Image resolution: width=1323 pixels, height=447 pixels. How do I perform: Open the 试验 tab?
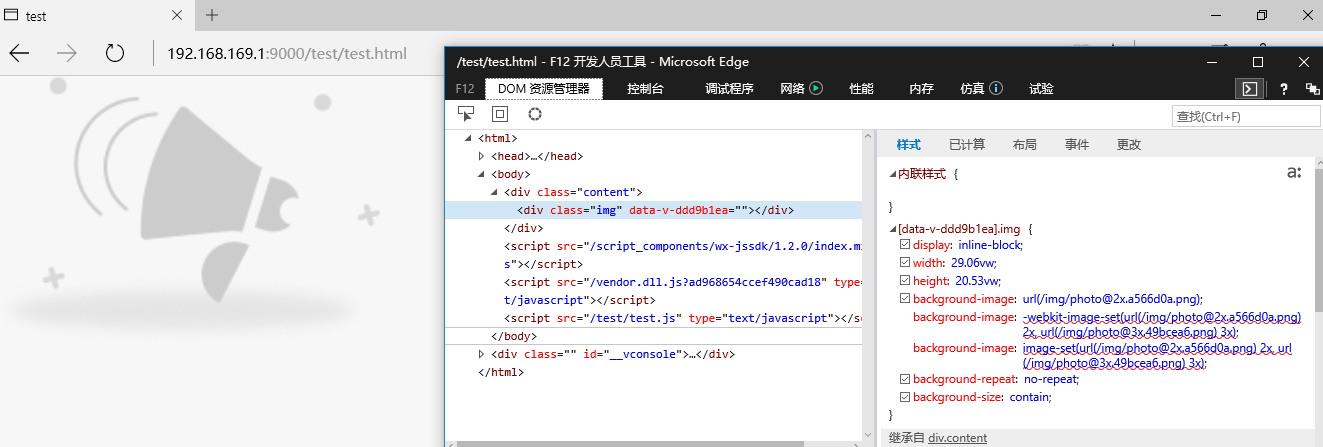pyautogui.click(x=1041, y=89)
